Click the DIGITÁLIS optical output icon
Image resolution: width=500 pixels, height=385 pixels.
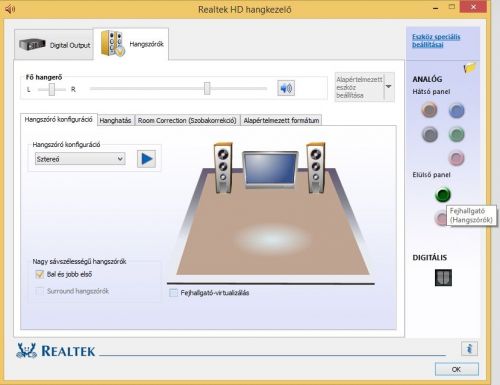443,277
